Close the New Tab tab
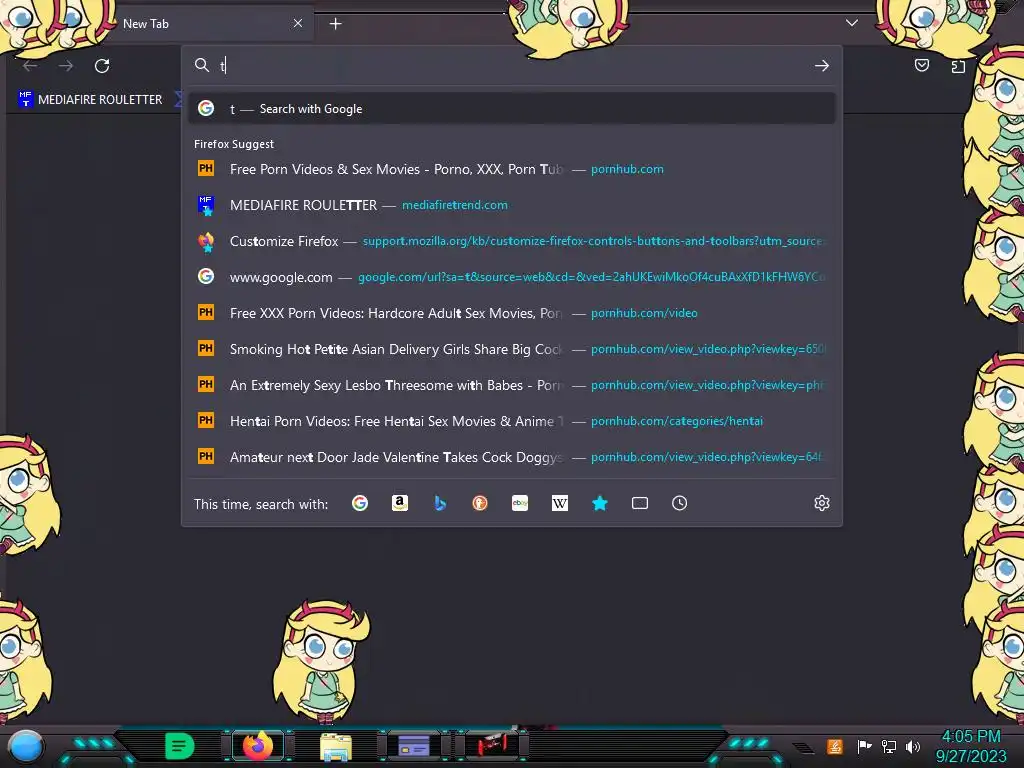This screenshot has width=1024, height=768. click(298, 24)
